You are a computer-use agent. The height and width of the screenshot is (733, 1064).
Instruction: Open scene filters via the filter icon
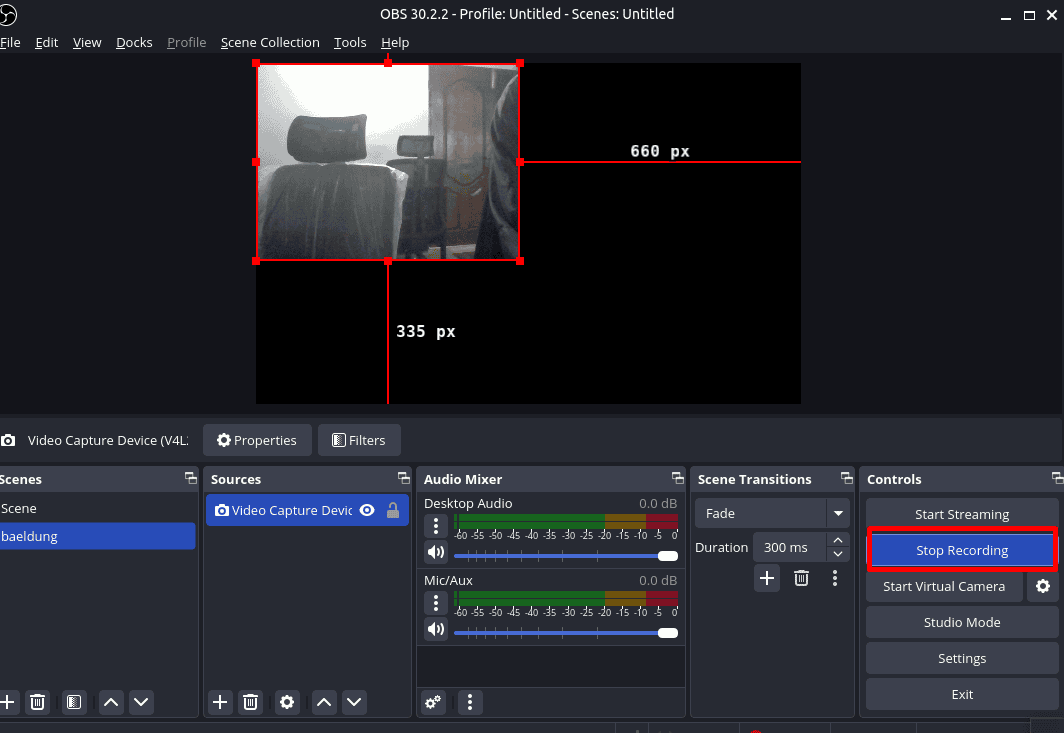click(73, 702)
